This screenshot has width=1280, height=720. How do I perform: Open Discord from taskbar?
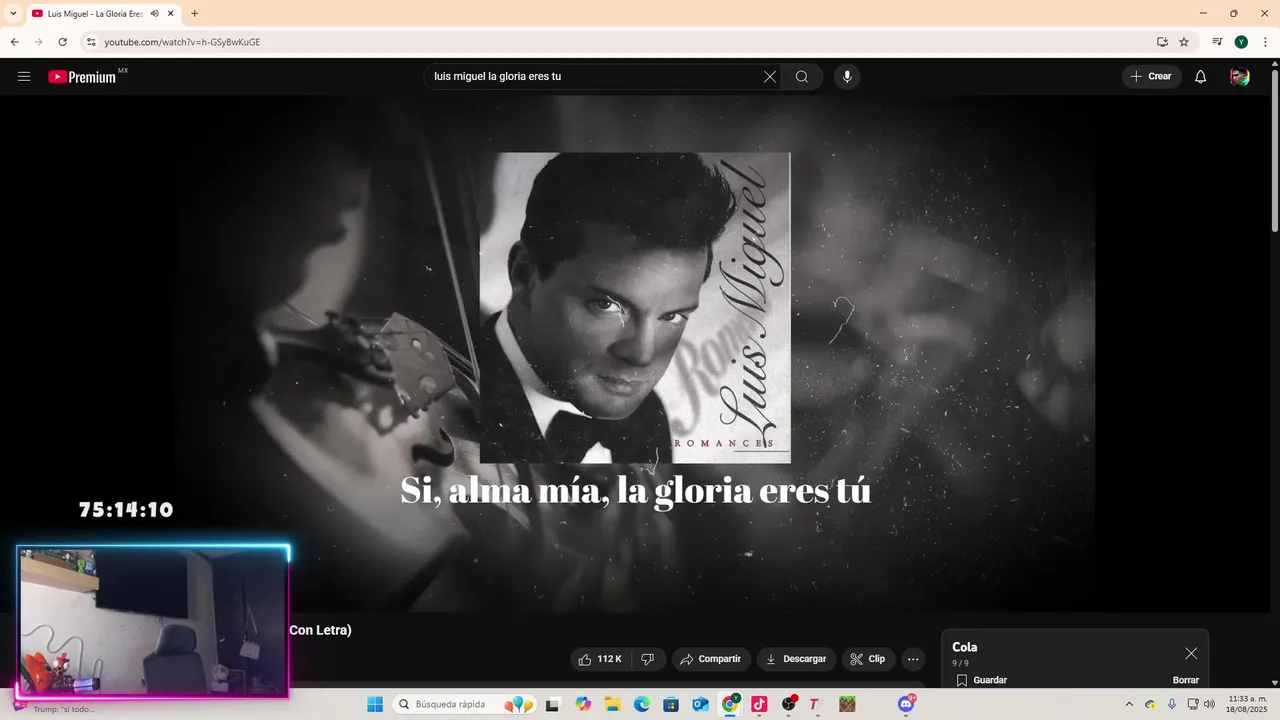pos(906,704)
